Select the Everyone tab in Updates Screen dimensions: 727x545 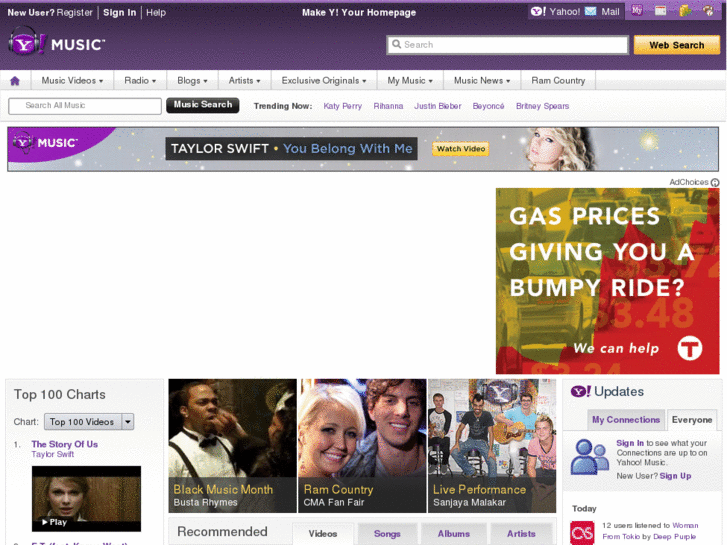click(x=692, y=420)
